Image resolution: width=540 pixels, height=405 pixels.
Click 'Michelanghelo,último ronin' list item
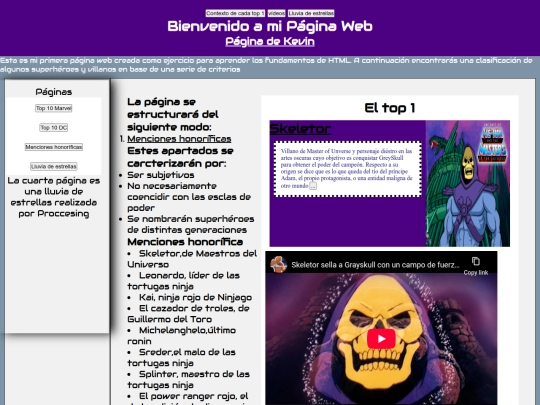pyautogui.click(x=181, y=336)
